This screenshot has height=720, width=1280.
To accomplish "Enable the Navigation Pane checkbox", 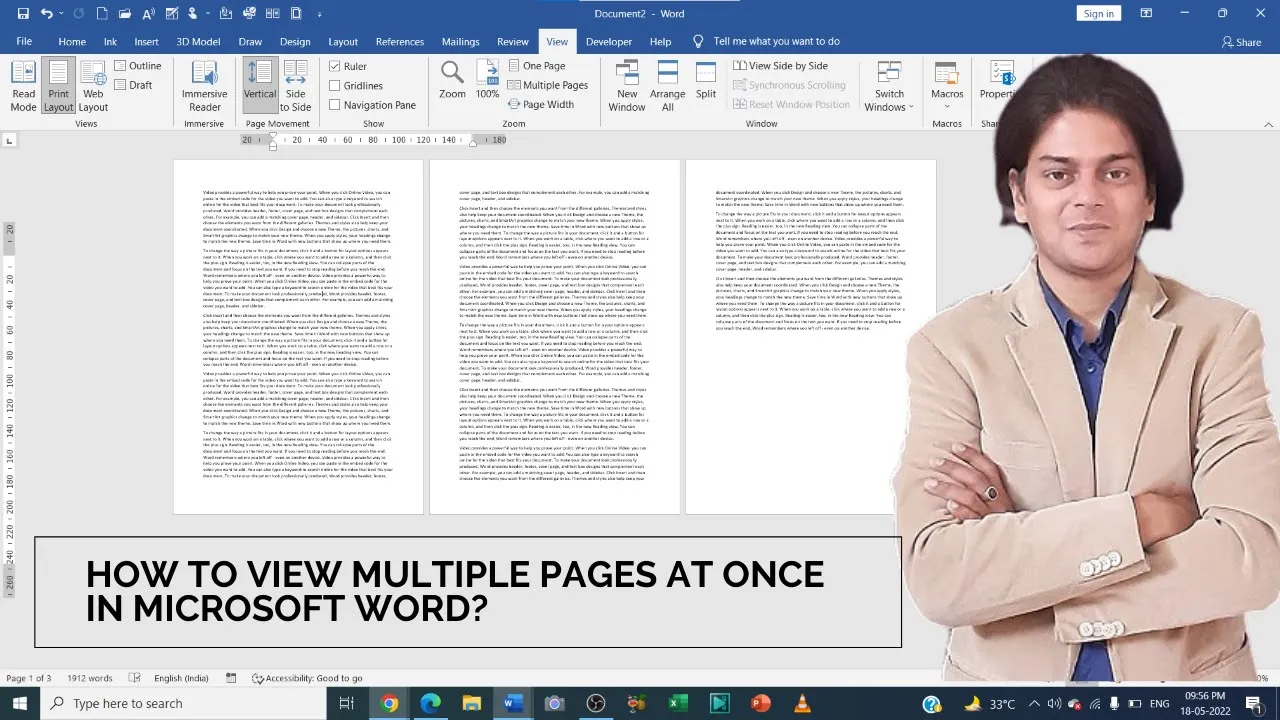I will point(335,105).
